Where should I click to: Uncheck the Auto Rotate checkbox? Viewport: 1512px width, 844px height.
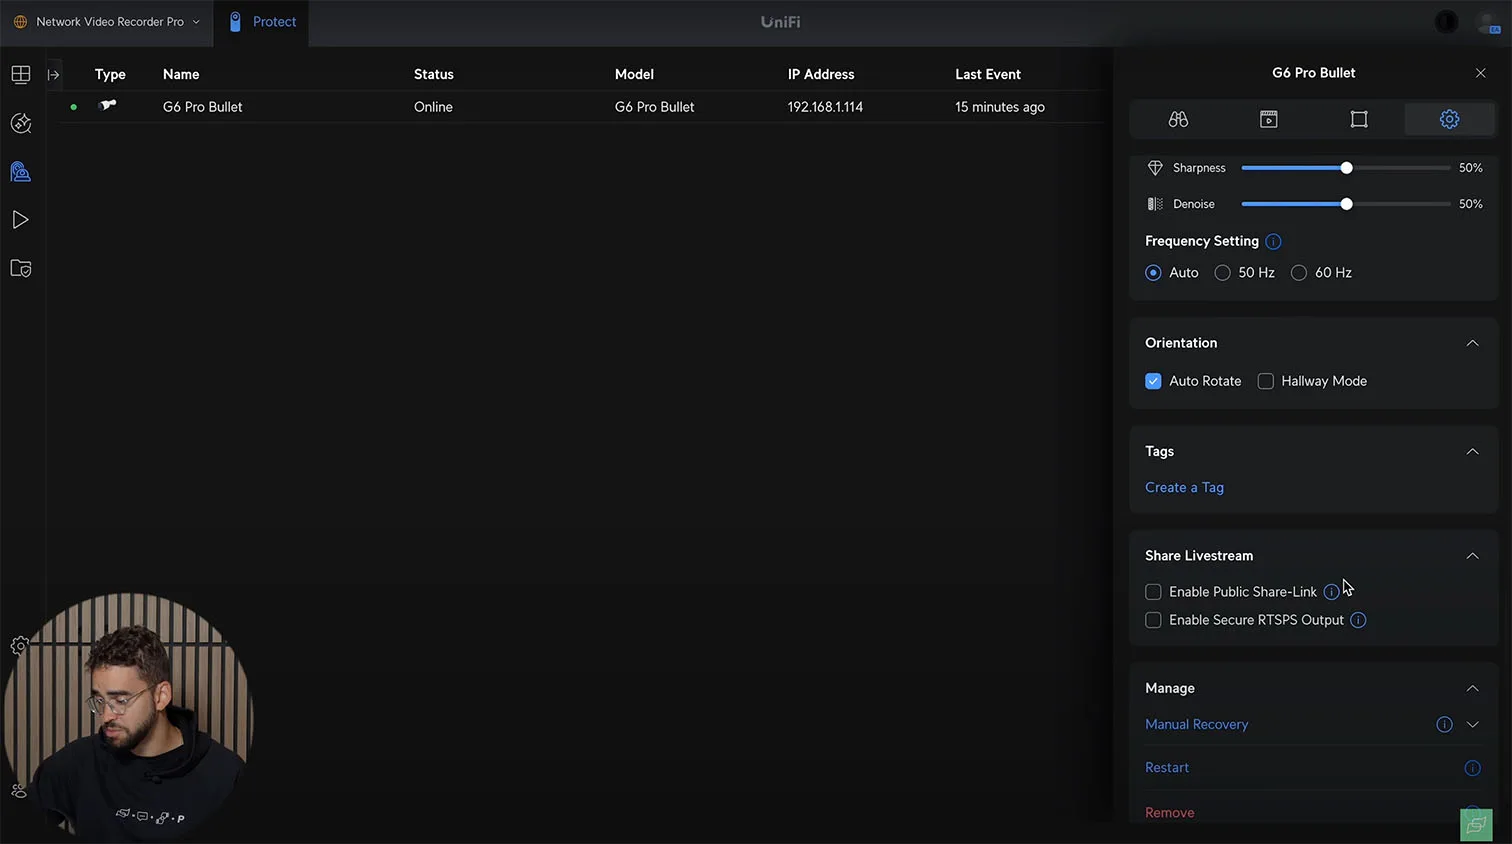pyautogui.click(x=1153, y=381)
